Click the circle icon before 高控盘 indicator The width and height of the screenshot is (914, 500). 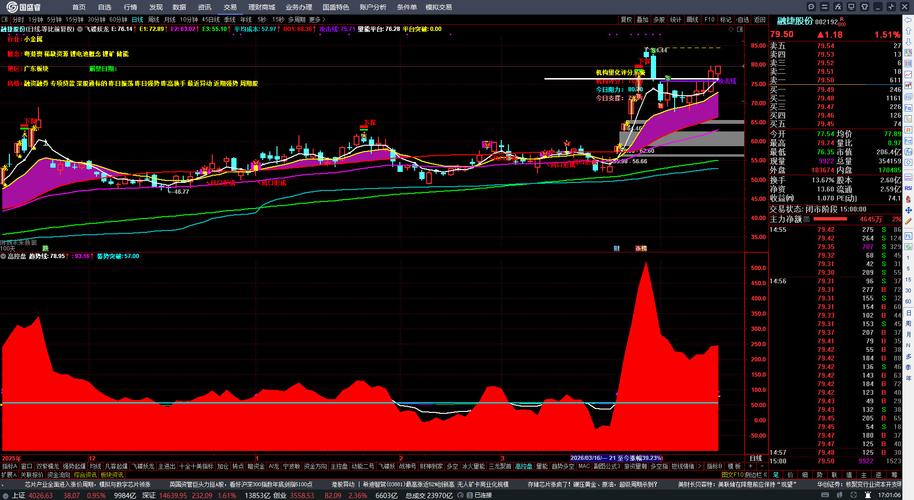(3, 256)
